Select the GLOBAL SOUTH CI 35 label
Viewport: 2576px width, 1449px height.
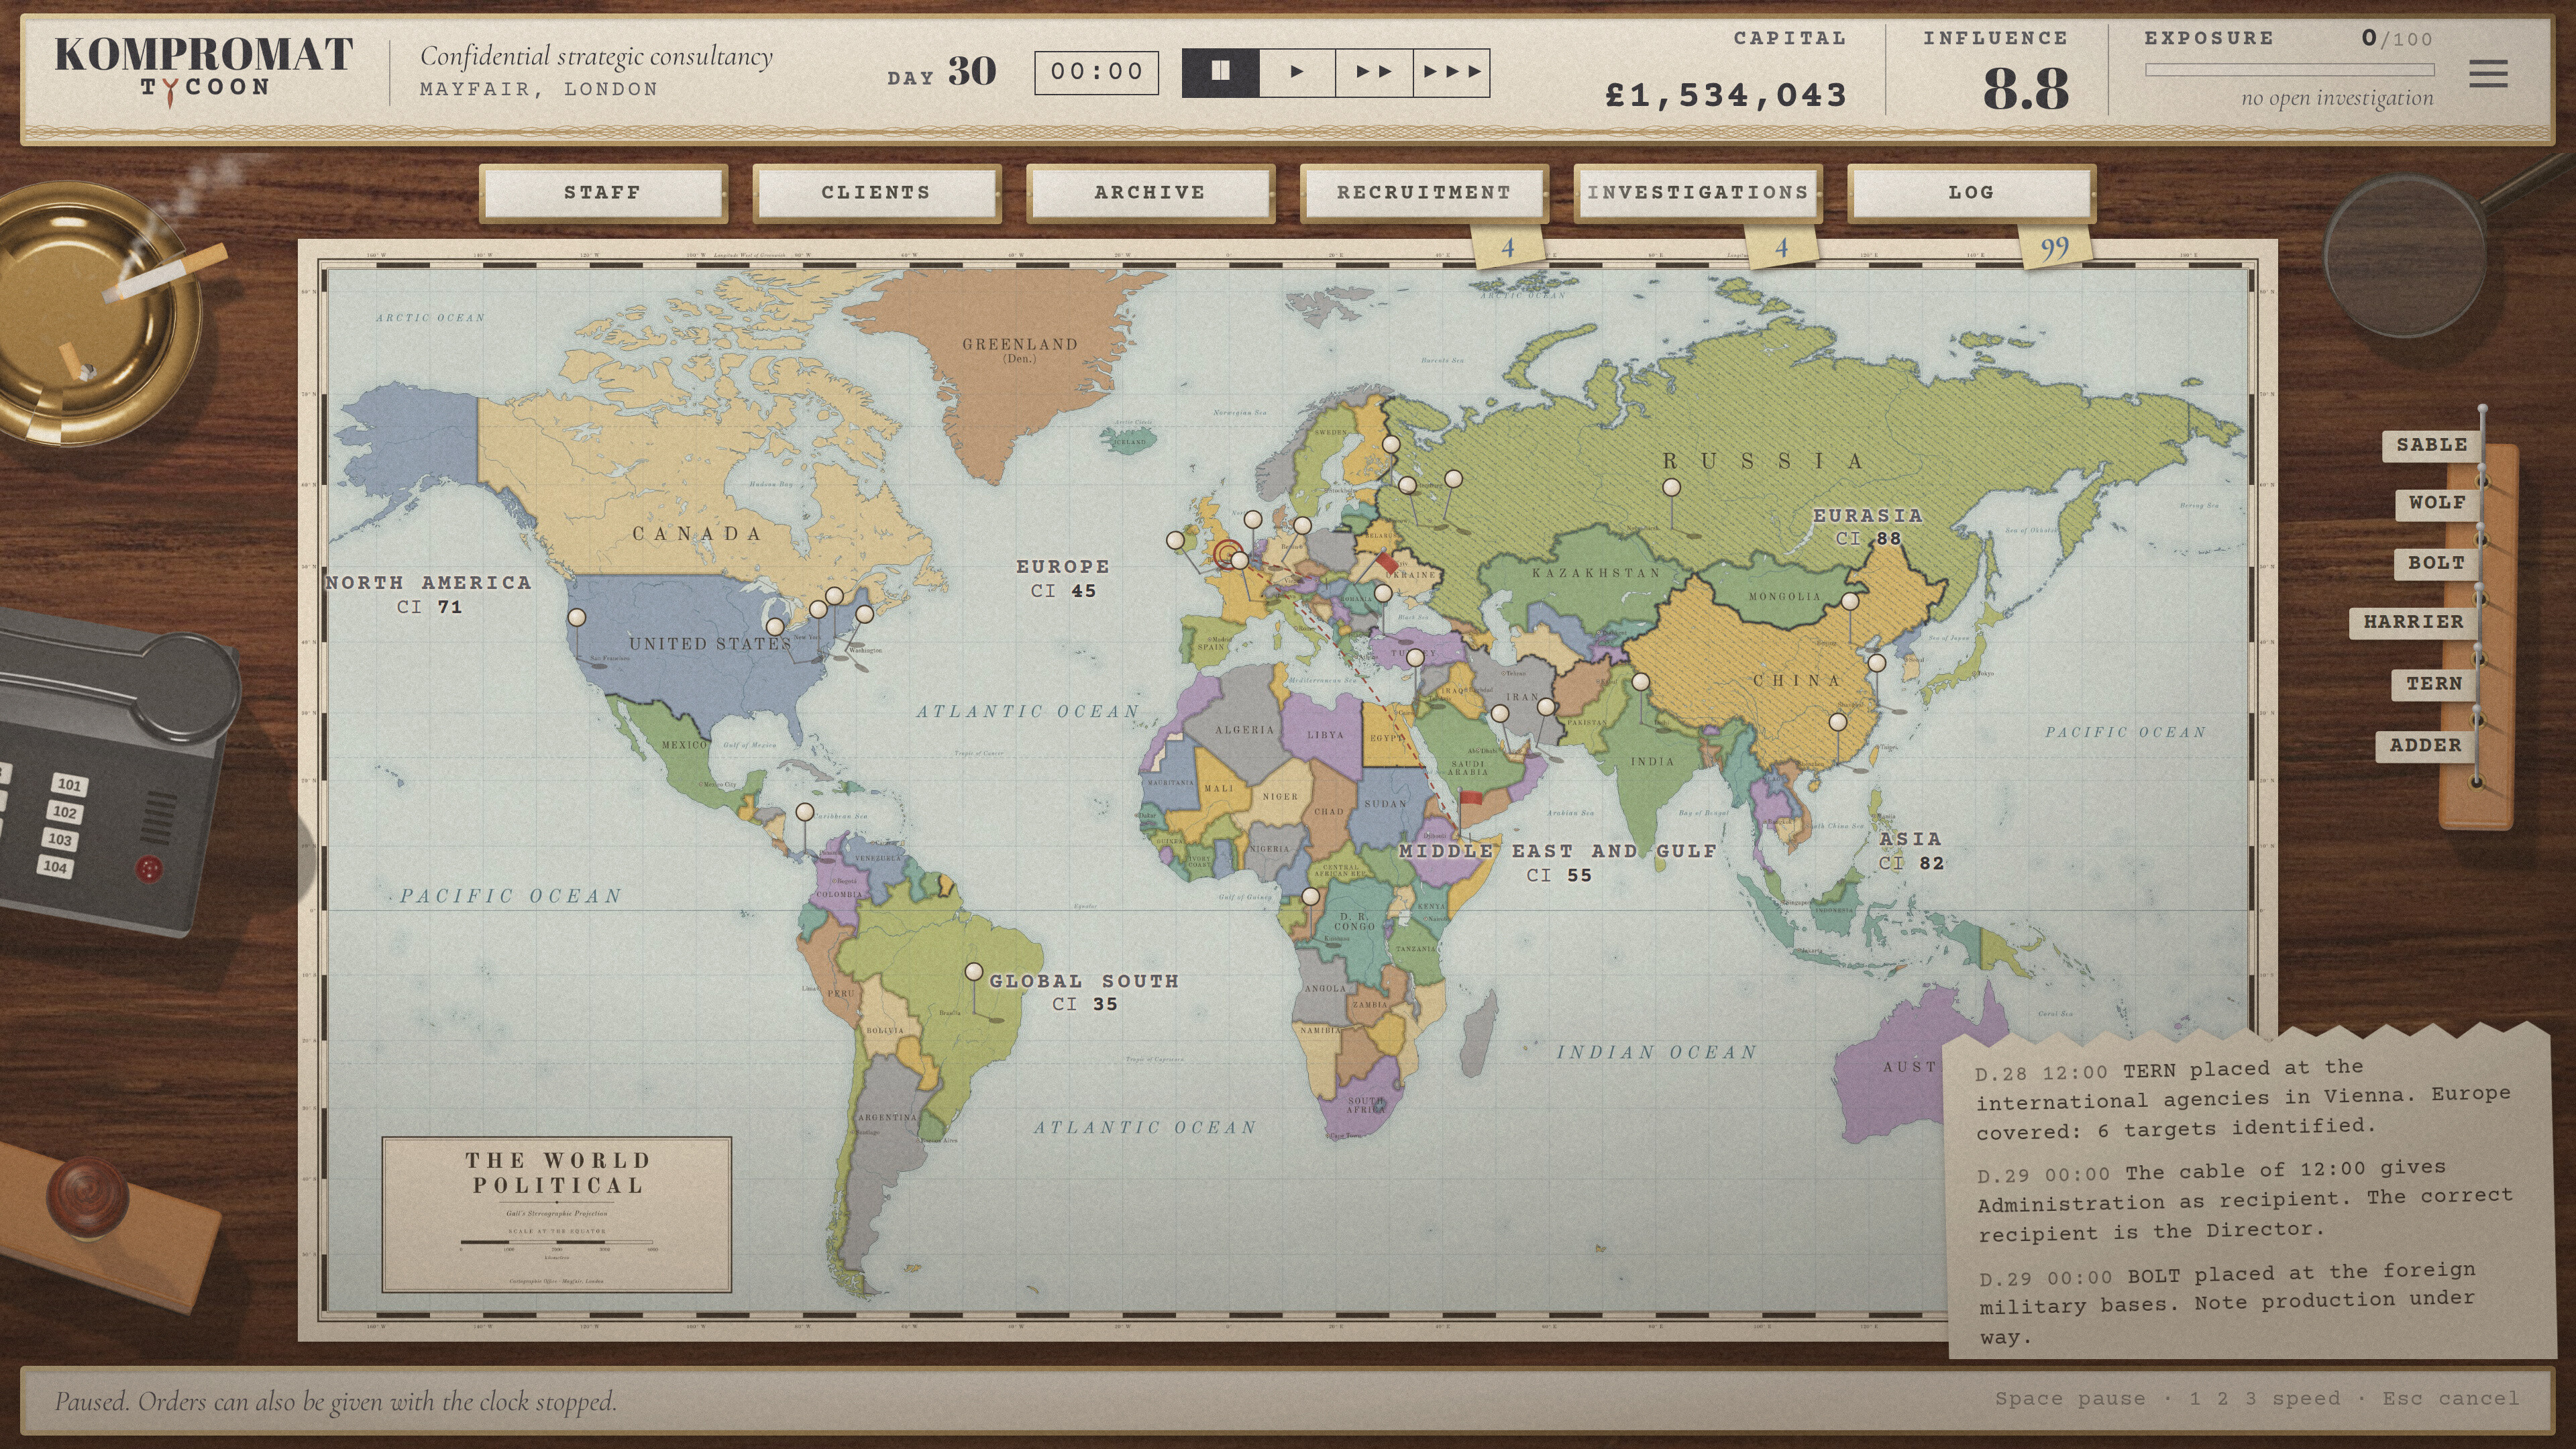coord(1084,992)
